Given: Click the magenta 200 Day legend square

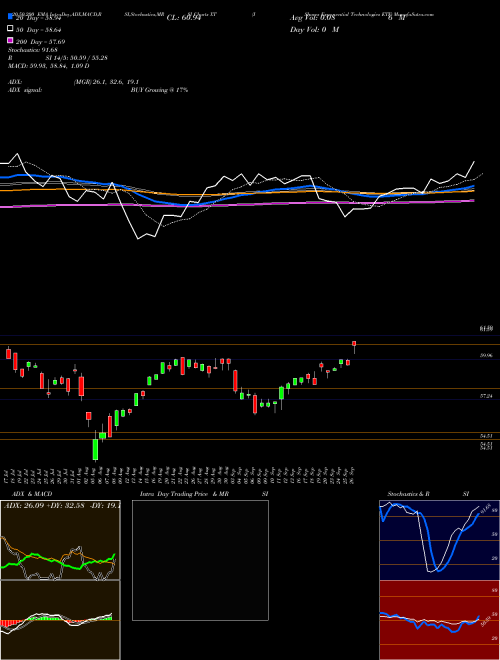Looking at the screenshot, I should (10, 40).
